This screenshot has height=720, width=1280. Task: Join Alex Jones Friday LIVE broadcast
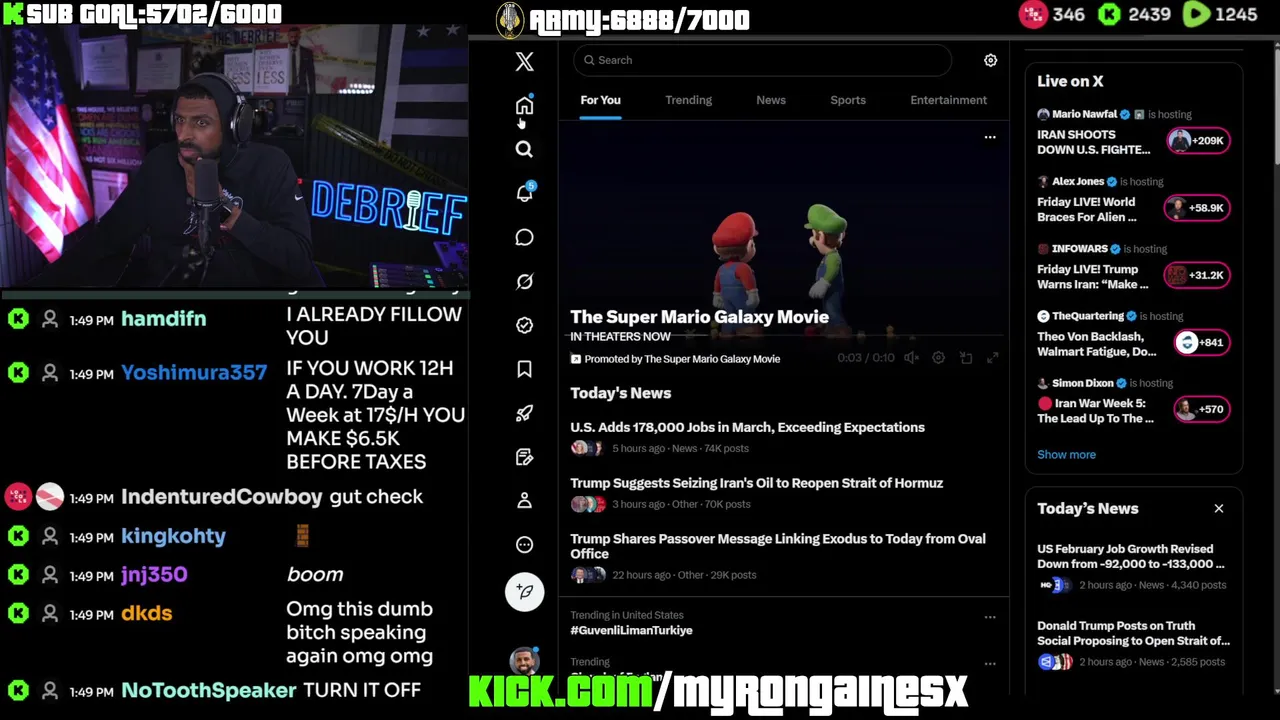1086,209
